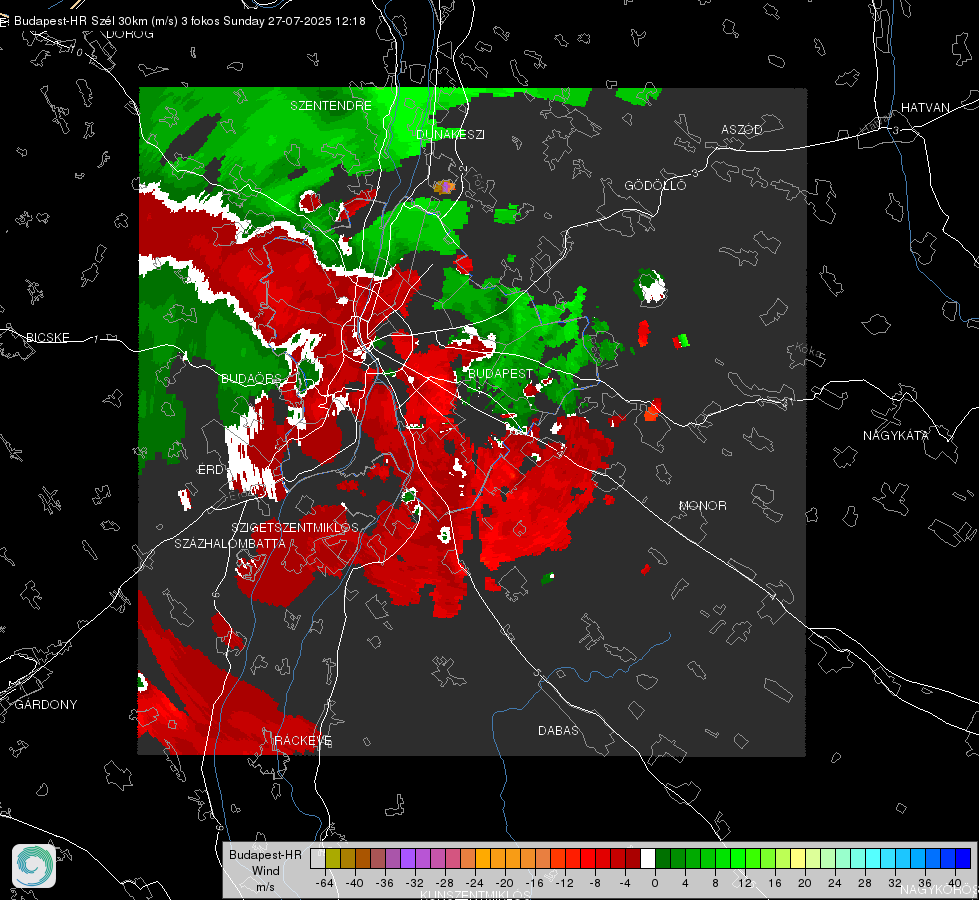
Task: Click the radar title text with date 27-07-2025
Action: click(x=190, y=21)
